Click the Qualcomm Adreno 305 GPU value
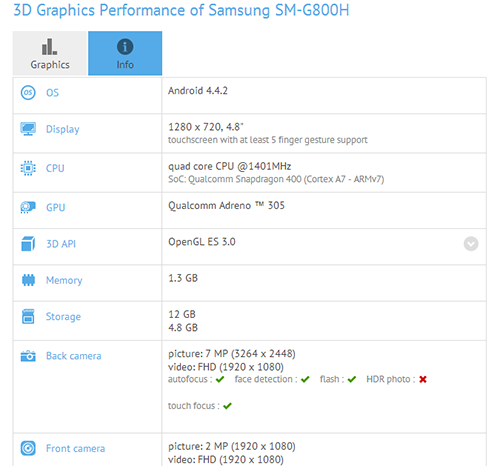500x466 pixels. [x=226, y=205]
